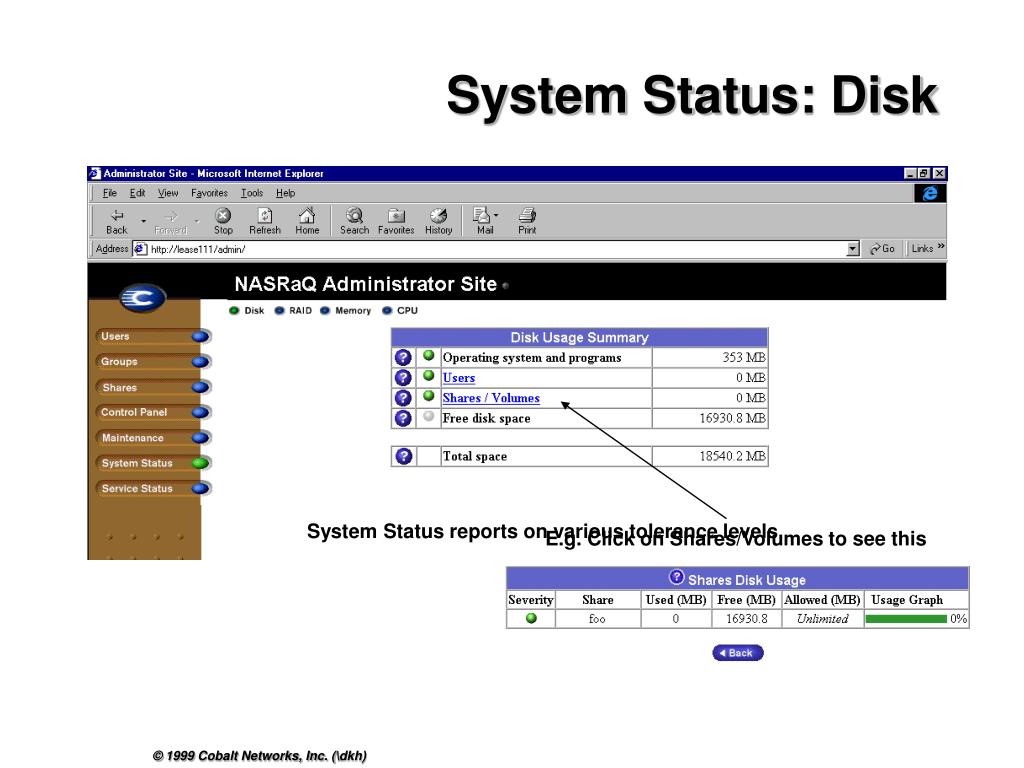Open help for Operating system and programs row

click(403, 357)
